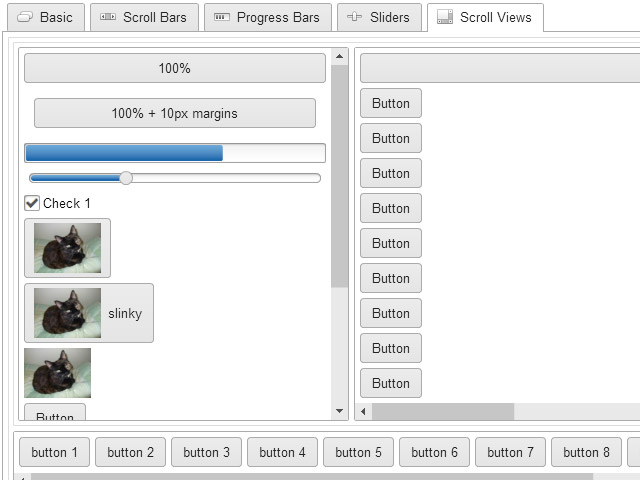The image size is (640, 480).
Task: Click the left panel vertical scrollbar thumb
Action: point(340,176)
